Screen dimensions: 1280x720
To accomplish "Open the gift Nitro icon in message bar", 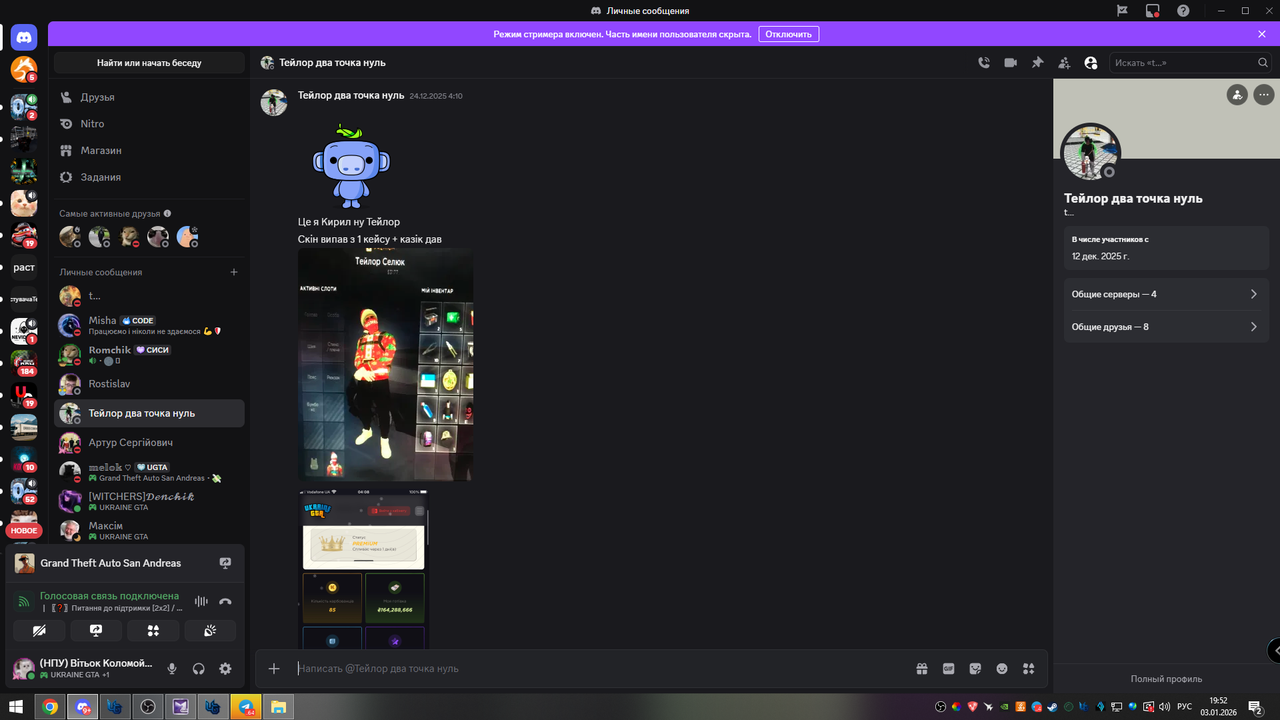I will [x=922, y=669].
